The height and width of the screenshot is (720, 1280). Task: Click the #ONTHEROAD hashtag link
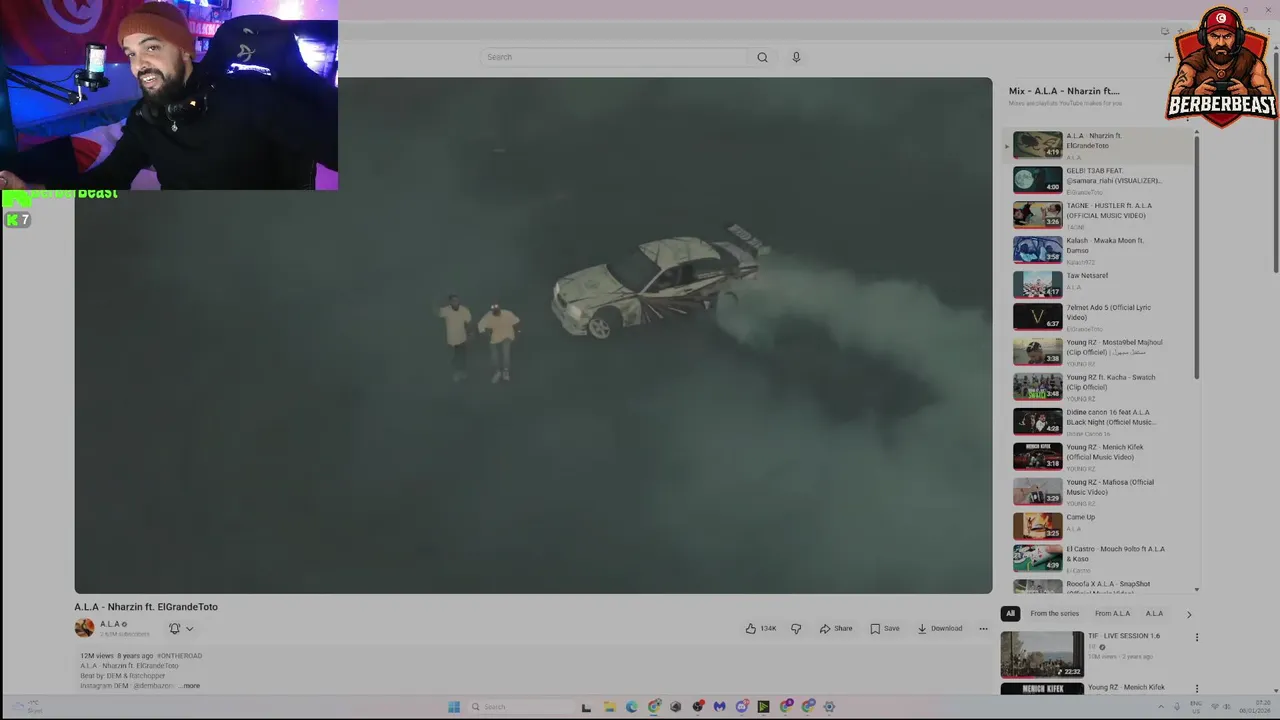(x=180, y=656)
